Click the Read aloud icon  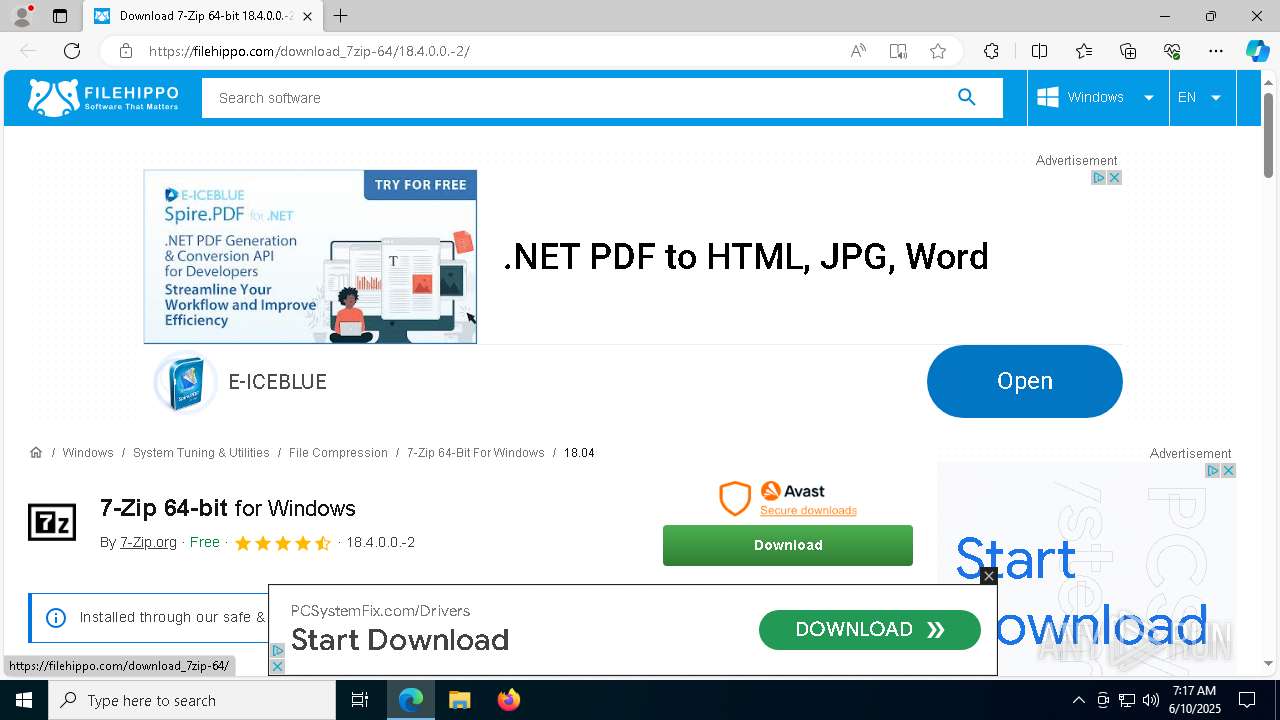click(x=858, y=51)
